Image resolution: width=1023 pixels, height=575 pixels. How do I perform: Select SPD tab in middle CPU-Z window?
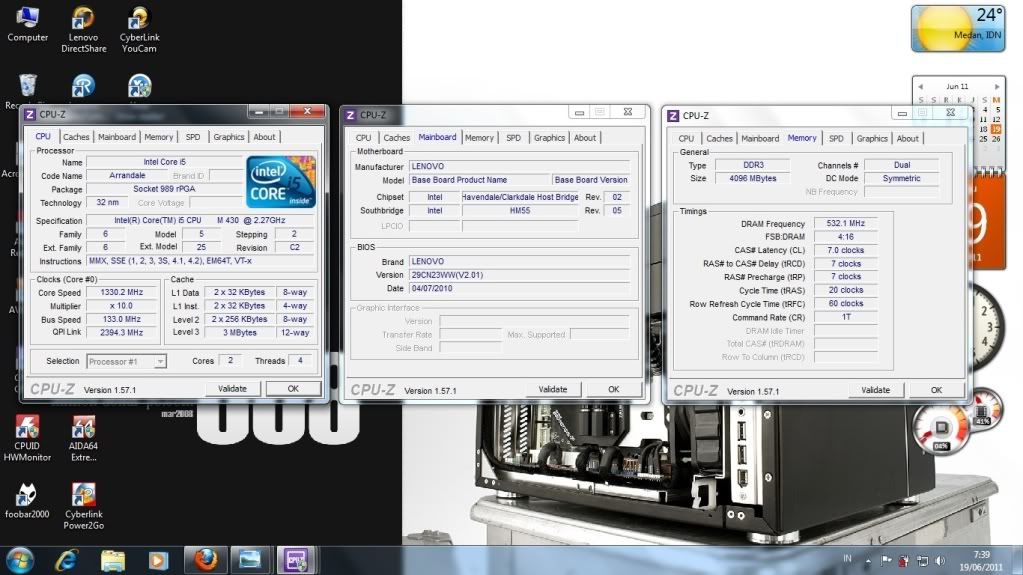coord(513,138)
